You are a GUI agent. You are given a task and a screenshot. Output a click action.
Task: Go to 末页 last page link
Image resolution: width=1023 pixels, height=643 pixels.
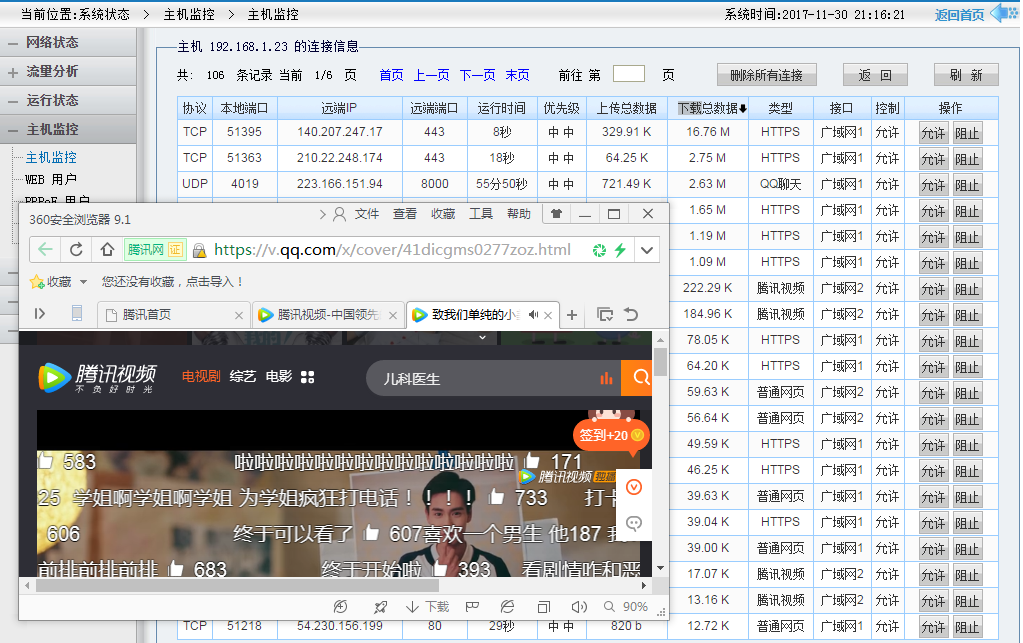tap(517, 75)
